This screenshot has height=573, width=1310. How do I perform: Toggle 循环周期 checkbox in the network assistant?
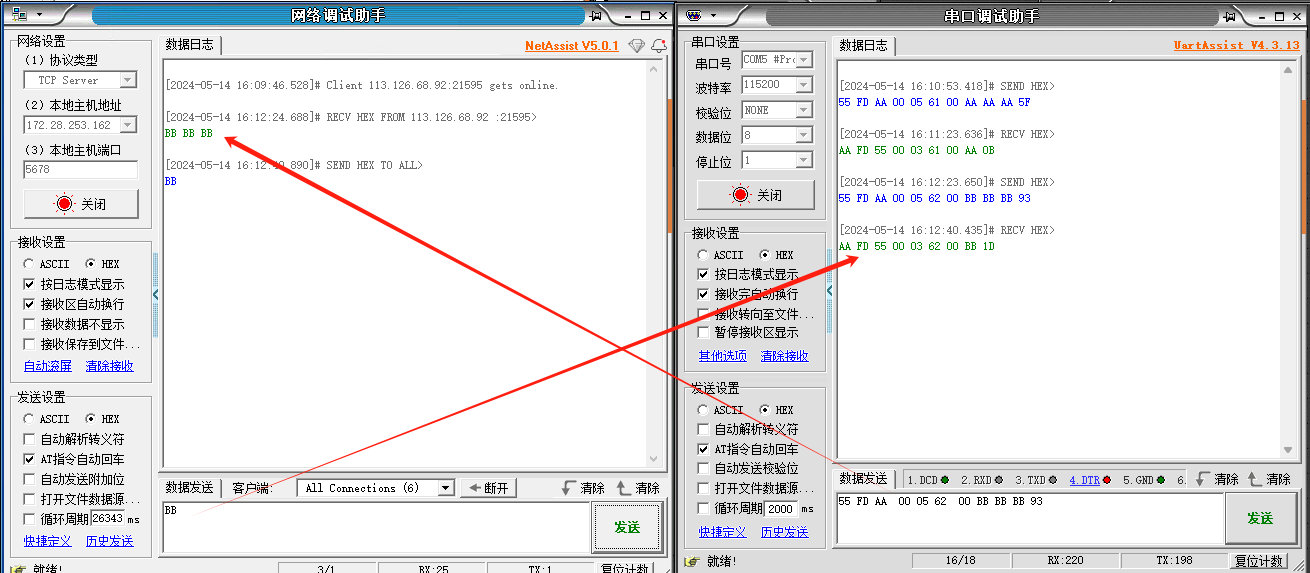29,519
